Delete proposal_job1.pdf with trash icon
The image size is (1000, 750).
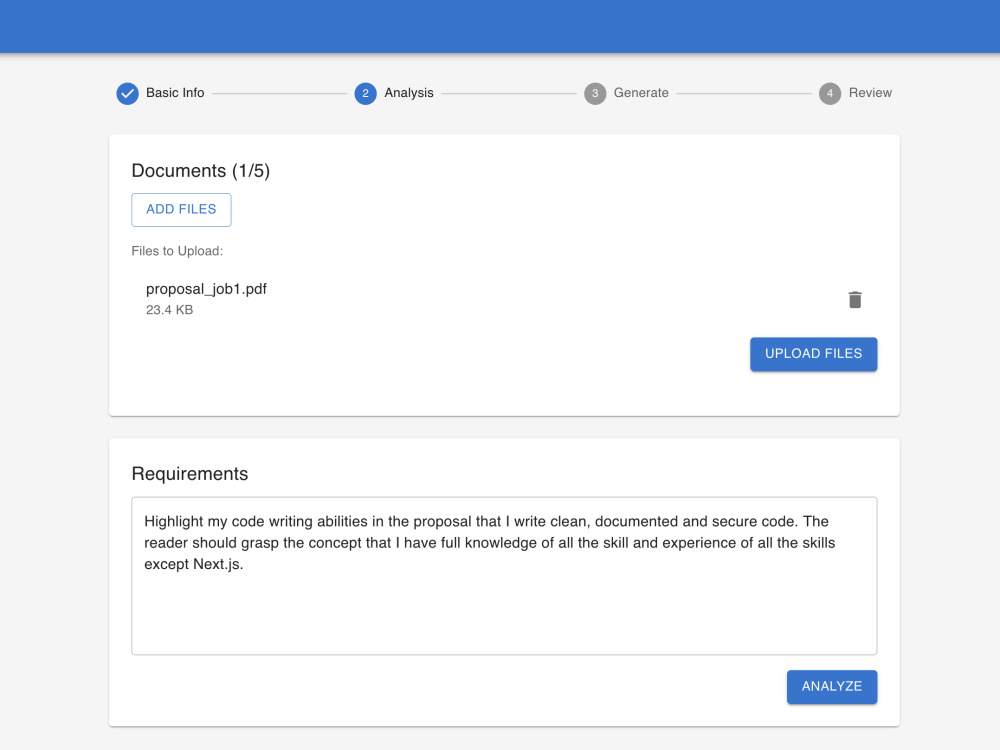click(855, 299)
